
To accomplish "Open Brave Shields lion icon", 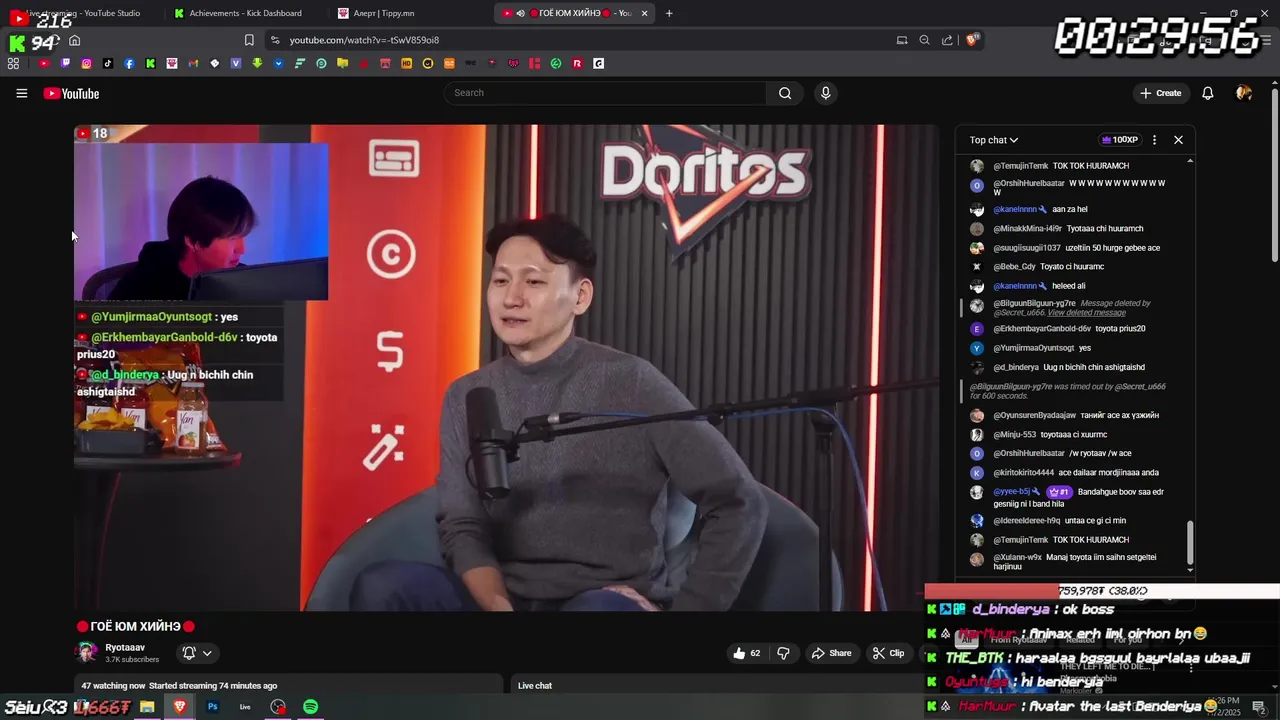I will click(972, 40).
